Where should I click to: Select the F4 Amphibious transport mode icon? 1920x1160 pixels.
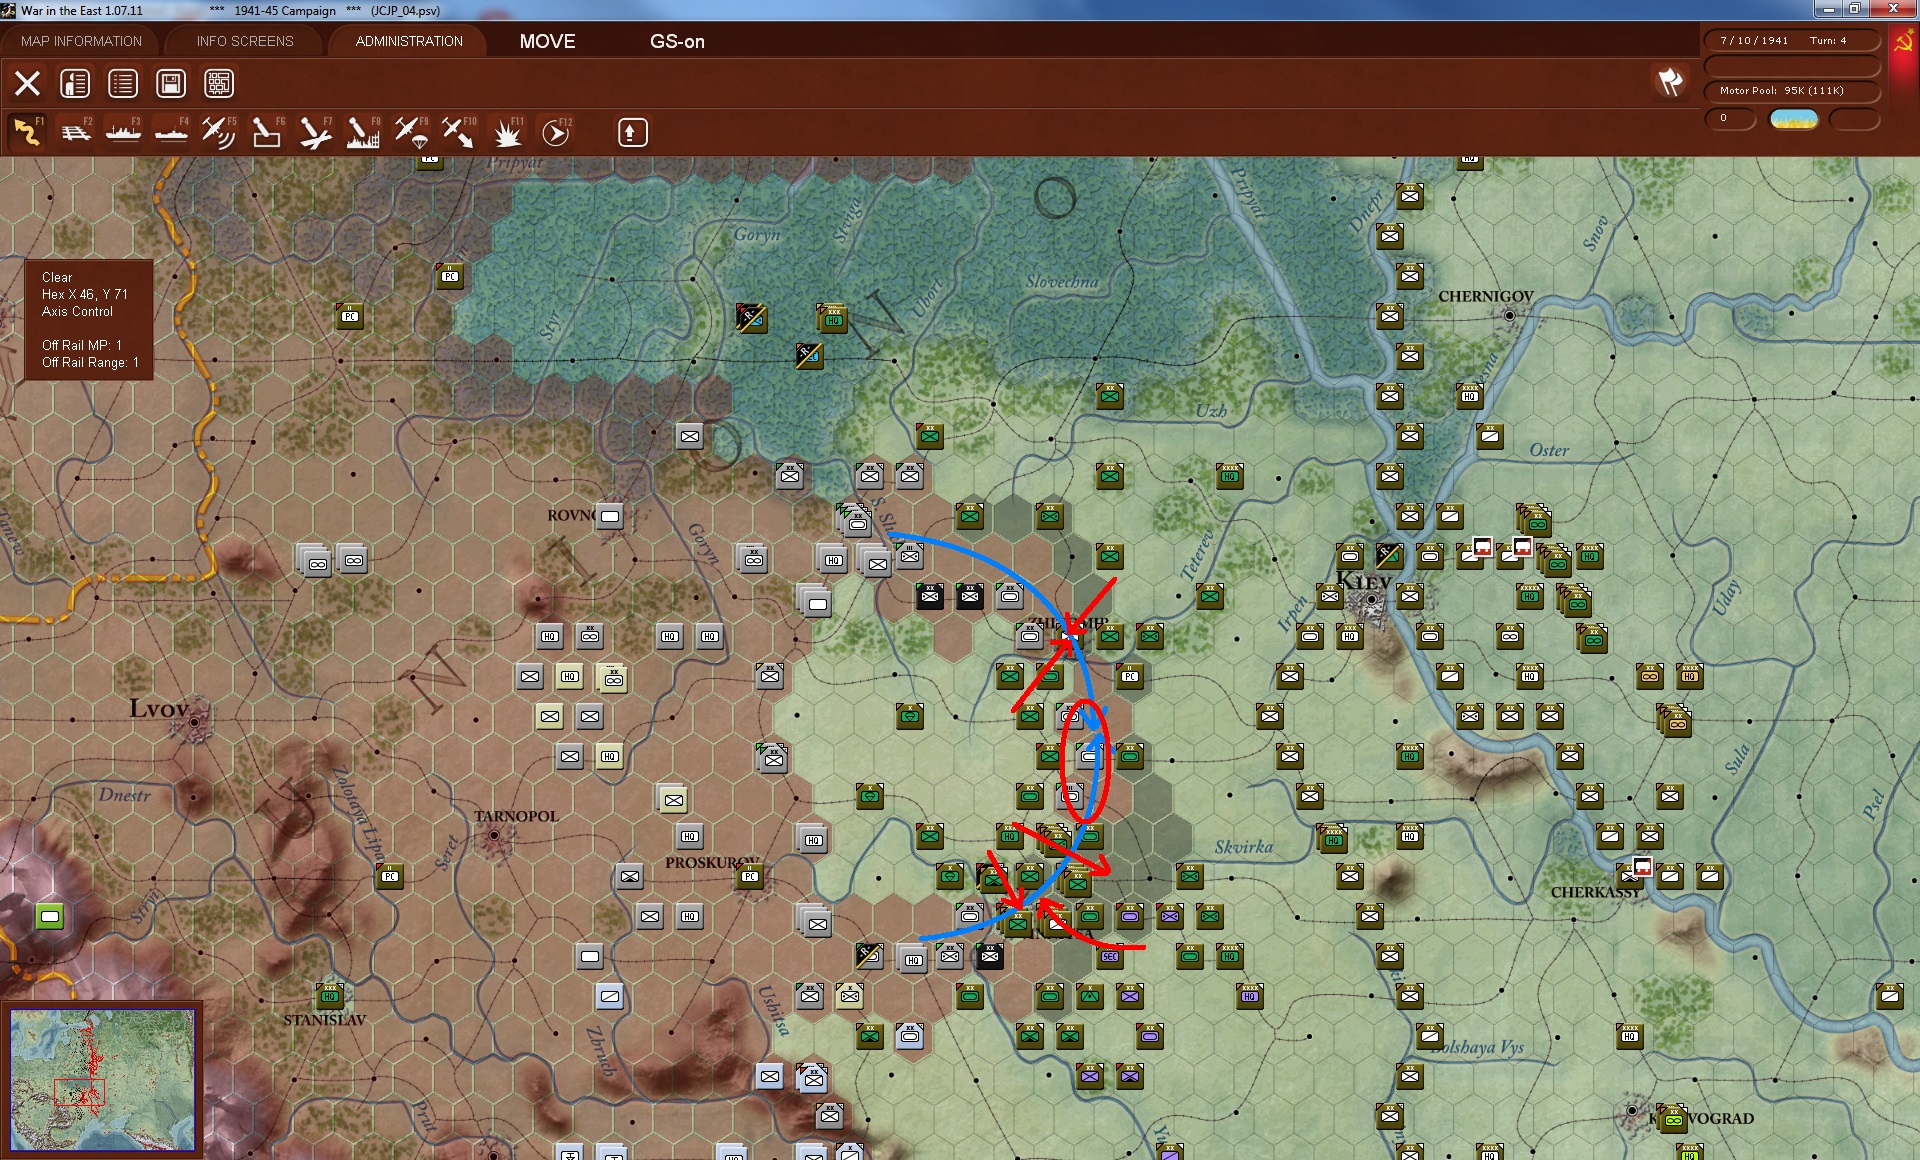pyautogui.click(x=172, y=132)
